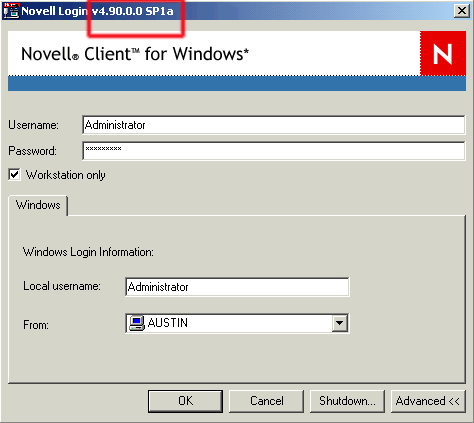This screenshot has height=423, width=474.
Task: Open the From dropdown arrow
Action: coord(339,323)
